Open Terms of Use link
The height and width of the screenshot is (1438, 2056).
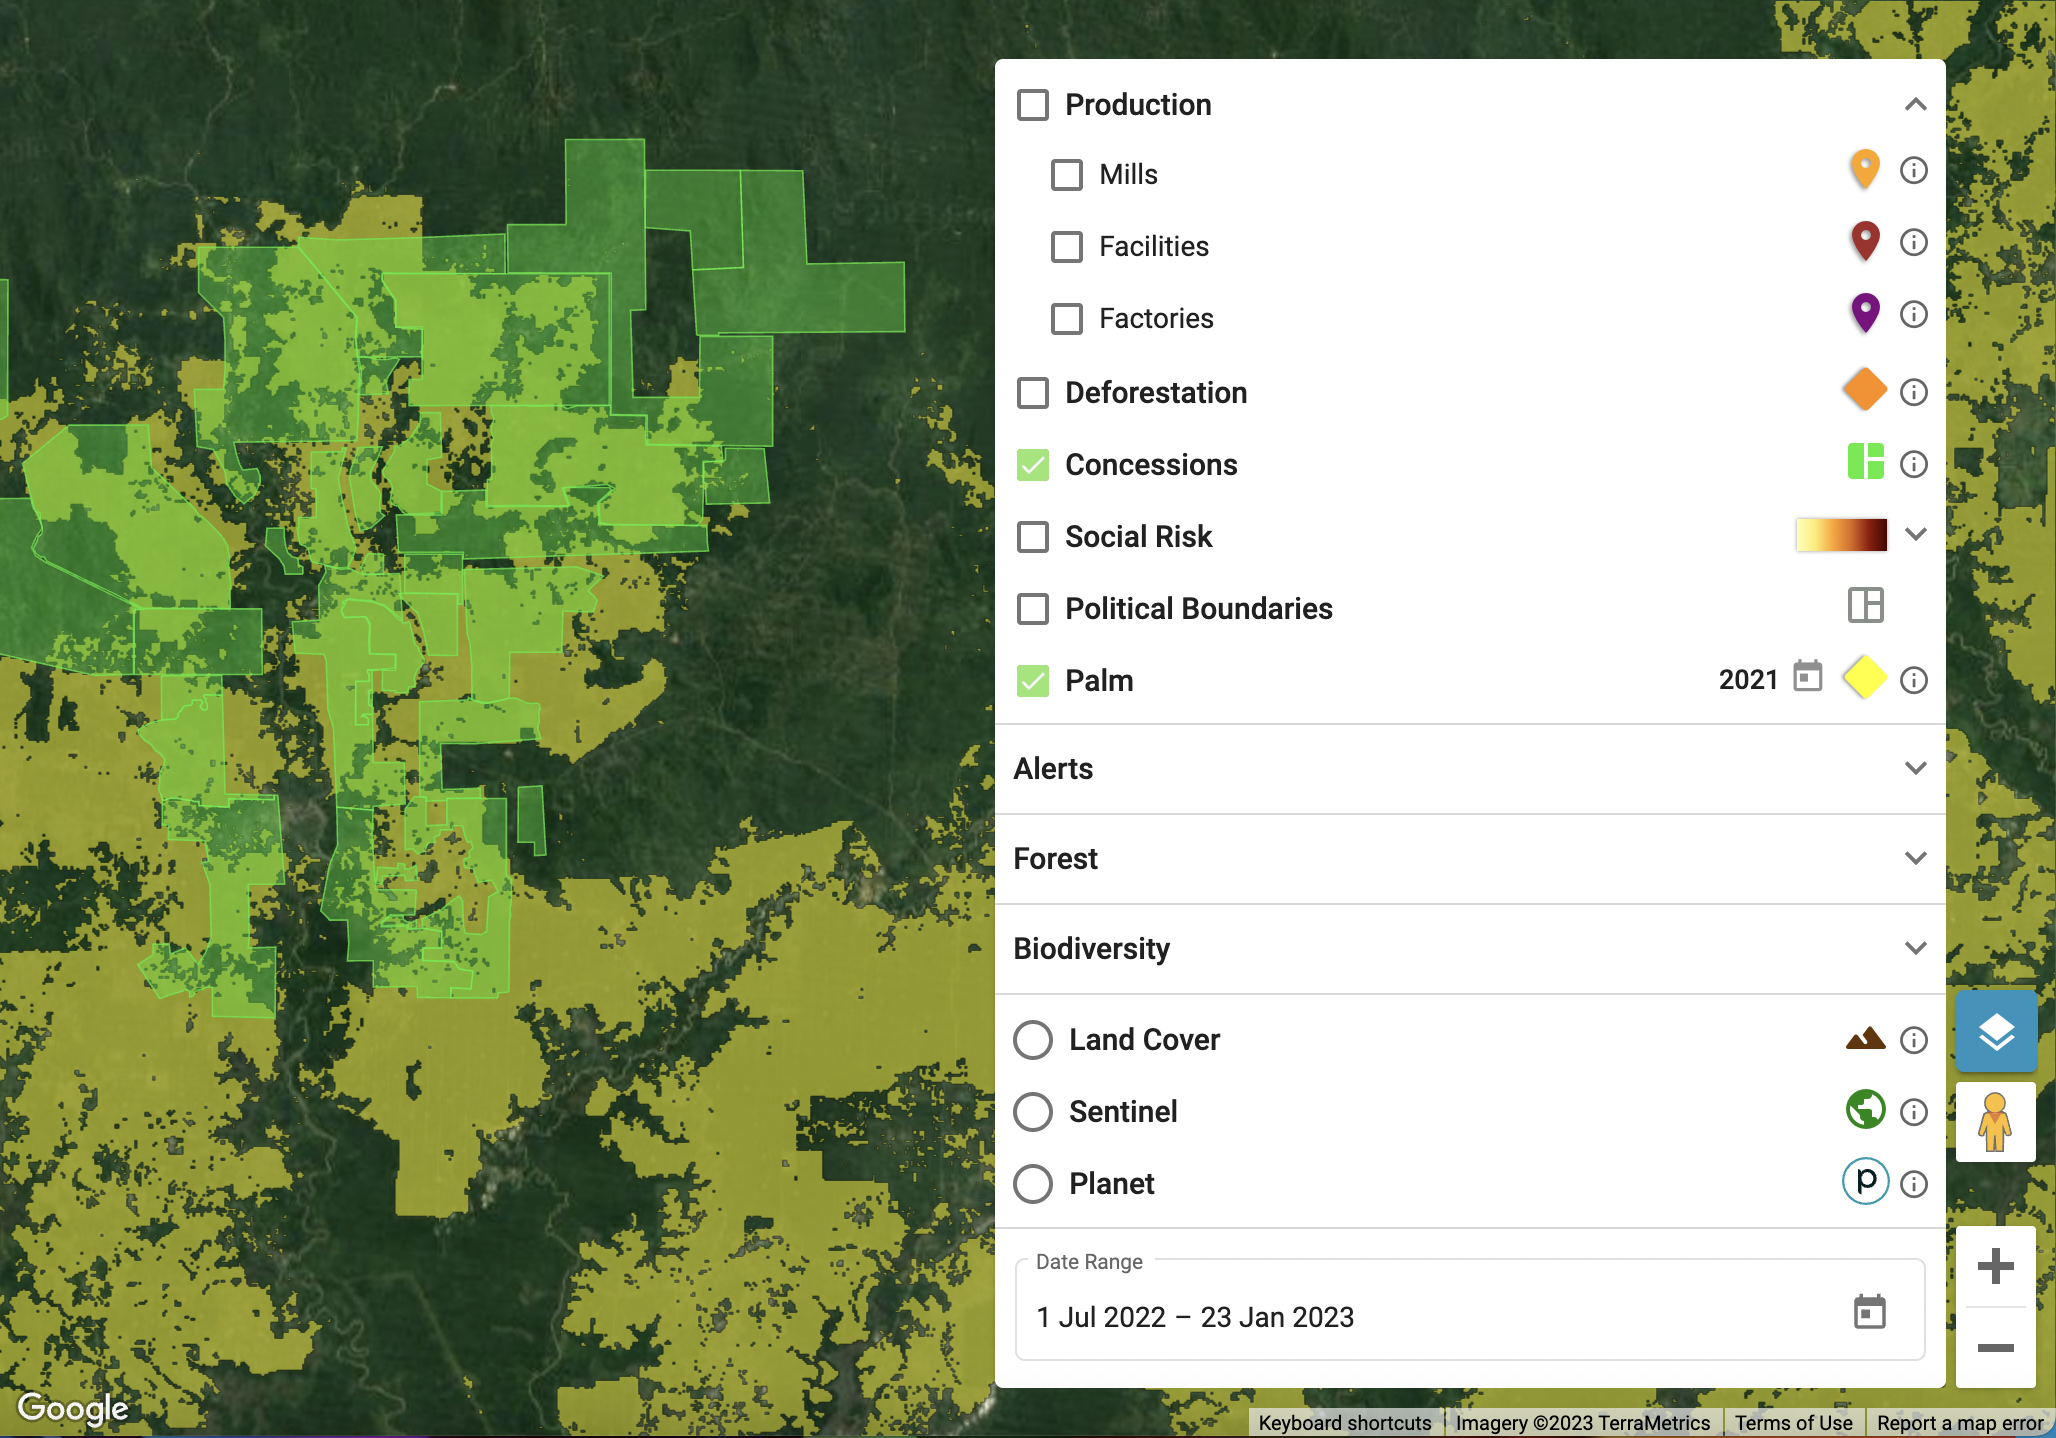1793,1422
